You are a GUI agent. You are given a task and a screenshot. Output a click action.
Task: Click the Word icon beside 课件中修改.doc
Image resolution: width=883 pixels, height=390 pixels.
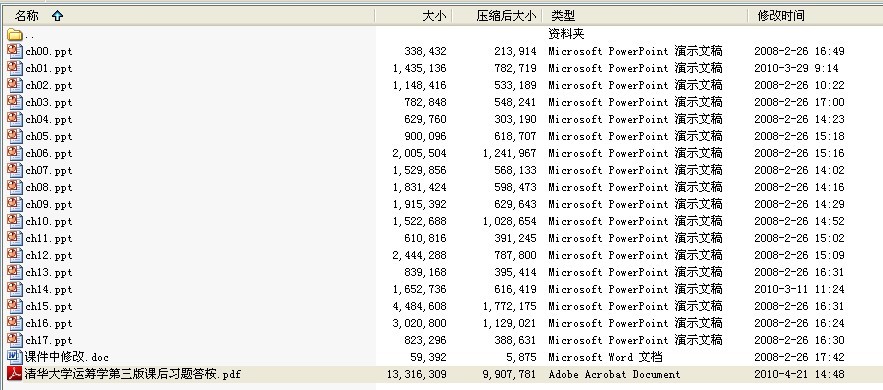click(15, 356)
